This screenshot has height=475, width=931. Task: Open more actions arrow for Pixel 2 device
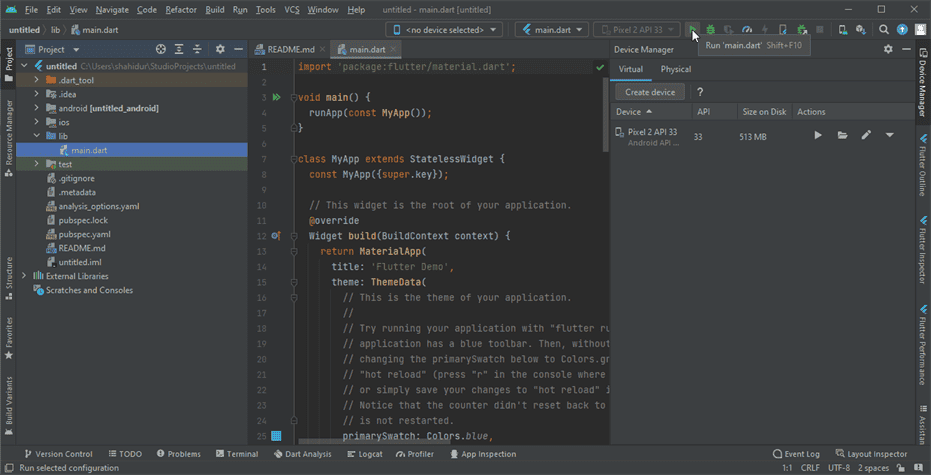tap(889, 135)
